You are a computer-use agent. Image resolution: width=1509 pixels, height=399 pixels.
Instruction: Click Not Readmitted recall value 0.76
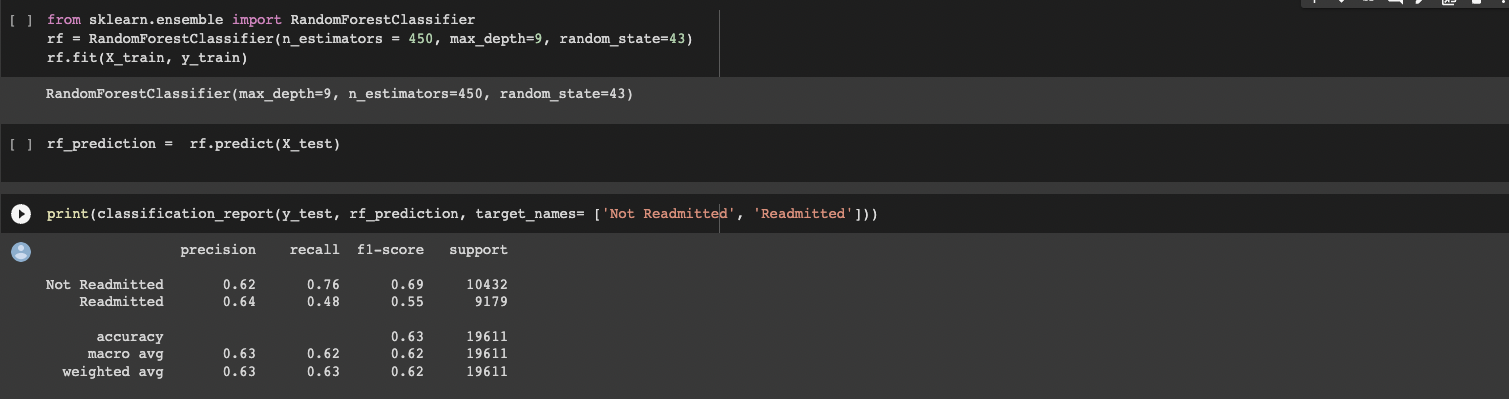coord(323,285)
